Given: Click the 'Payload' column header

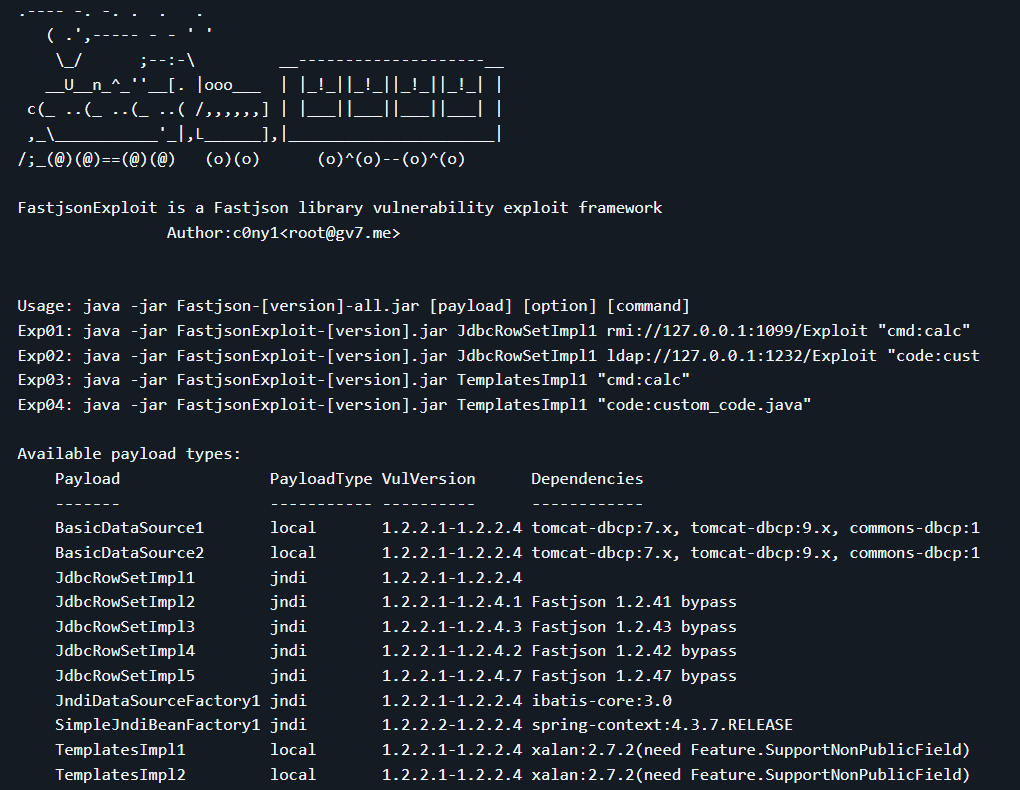Looking at the screenshot, I should click(88, 478).
